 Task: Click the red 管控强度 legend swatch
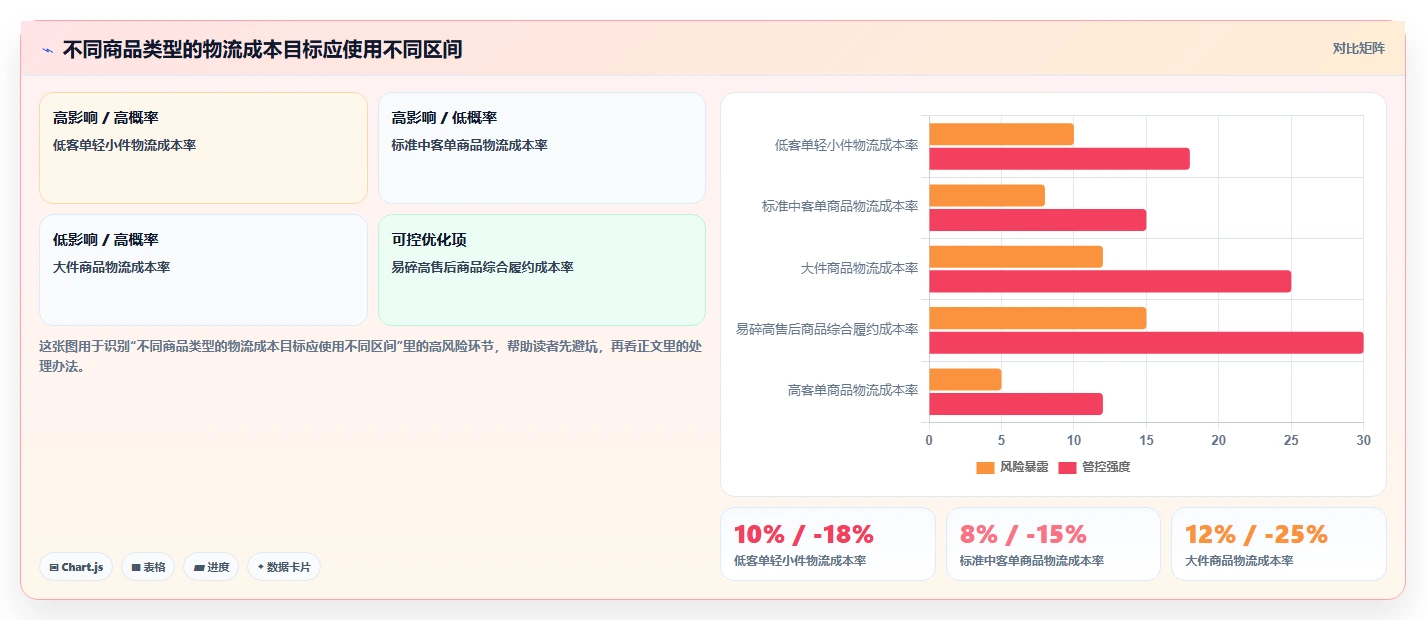pyautogui.click(x=1067, y=468)
